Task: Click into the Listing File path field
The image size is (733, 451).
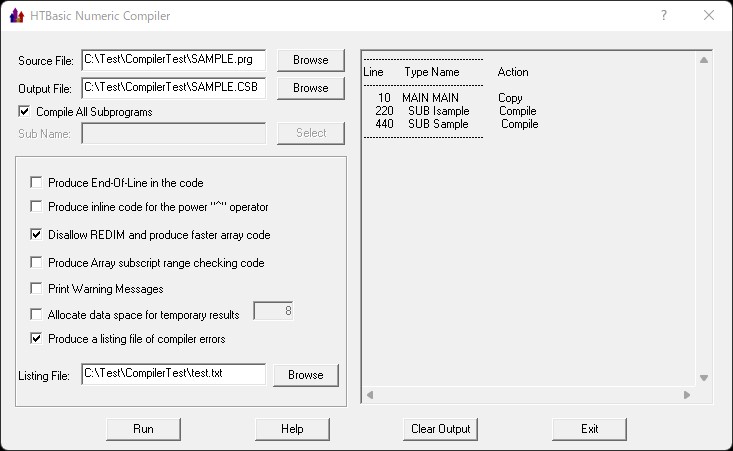Action: pyautogui.click(x=174, y=374)
